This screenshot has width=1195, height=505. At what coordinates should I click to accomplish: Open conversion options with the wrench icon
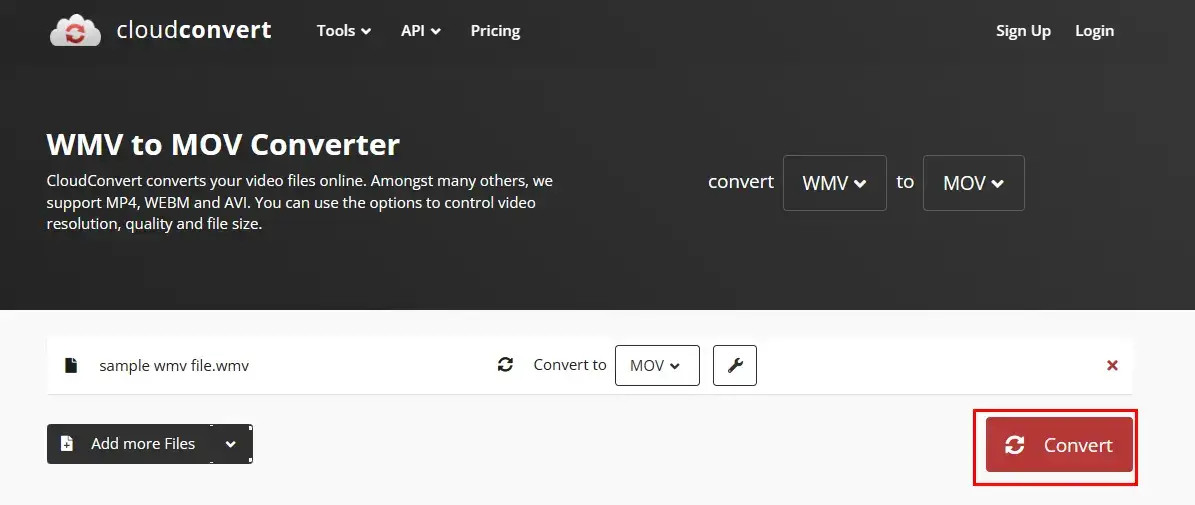coord(735,366)
